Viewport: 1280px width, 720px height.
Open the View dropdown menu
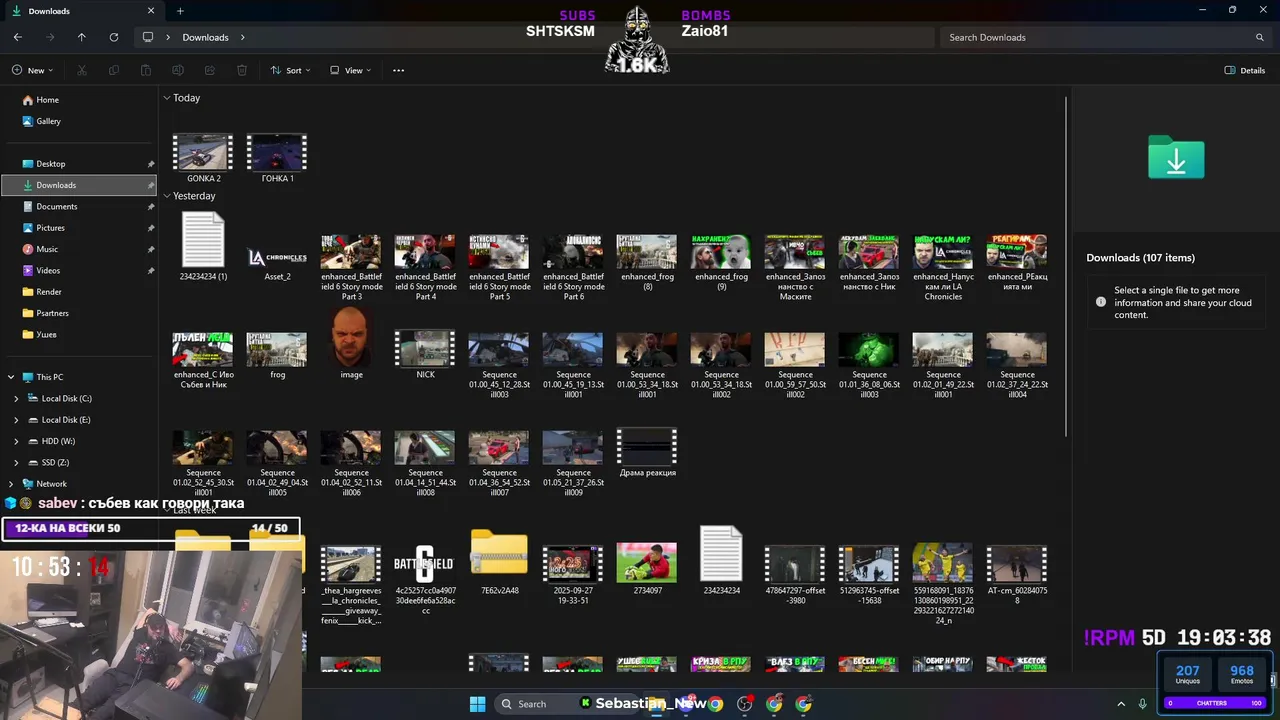351,70
